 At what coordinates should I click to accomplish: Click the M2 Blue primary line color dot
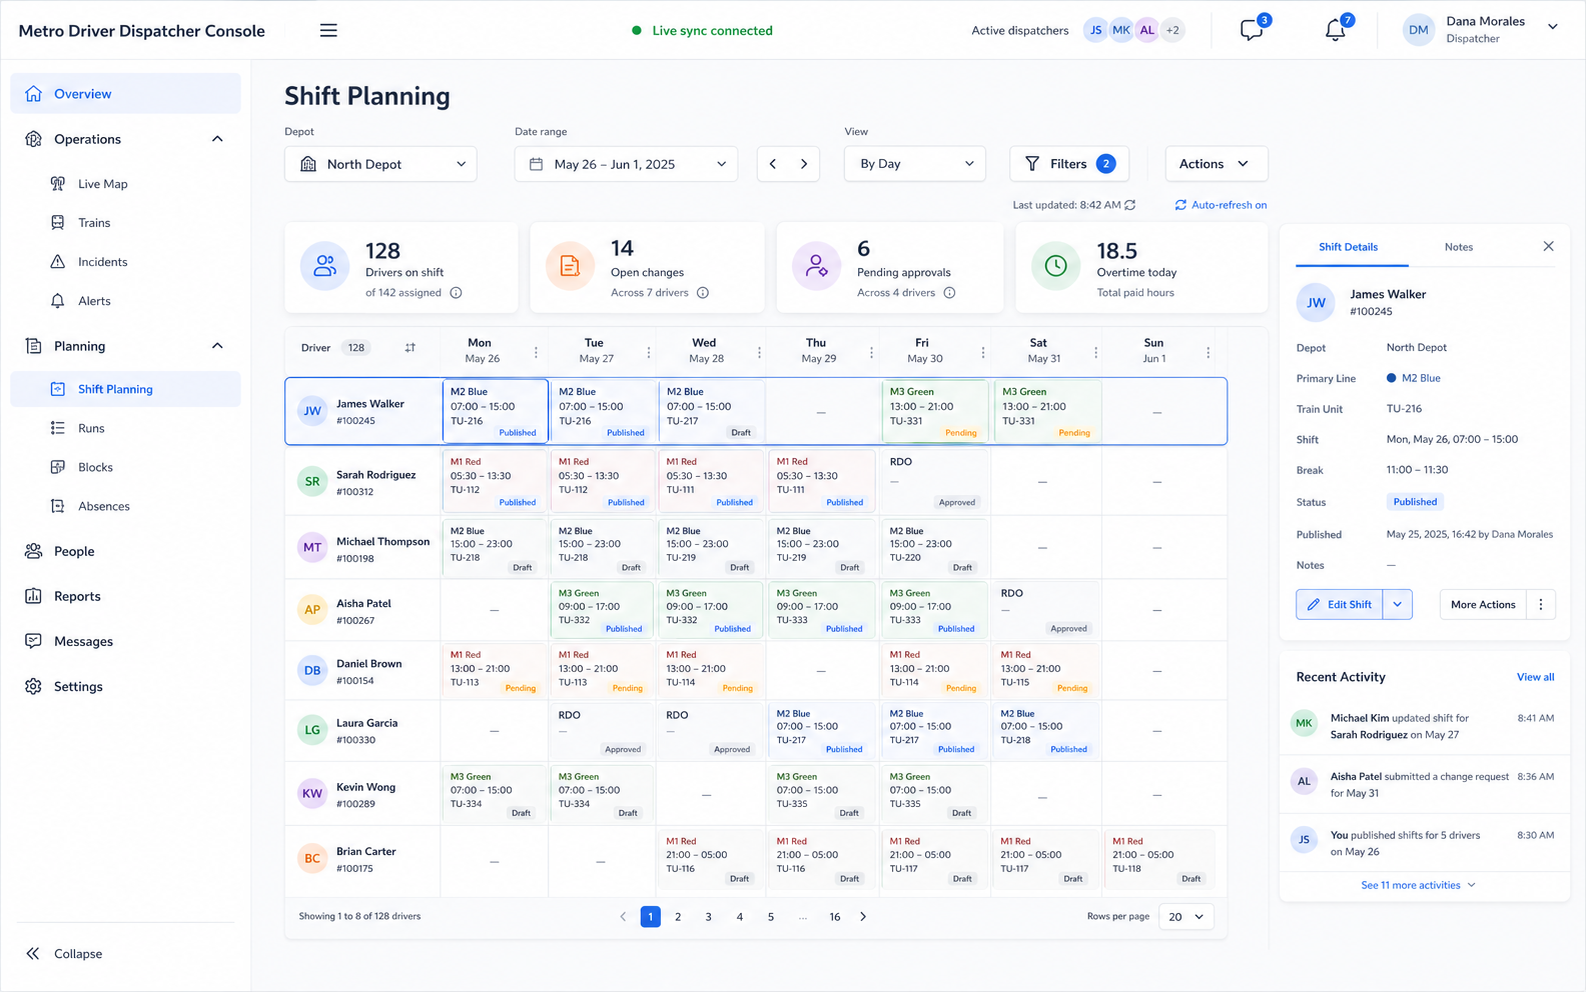point(1391,378)
